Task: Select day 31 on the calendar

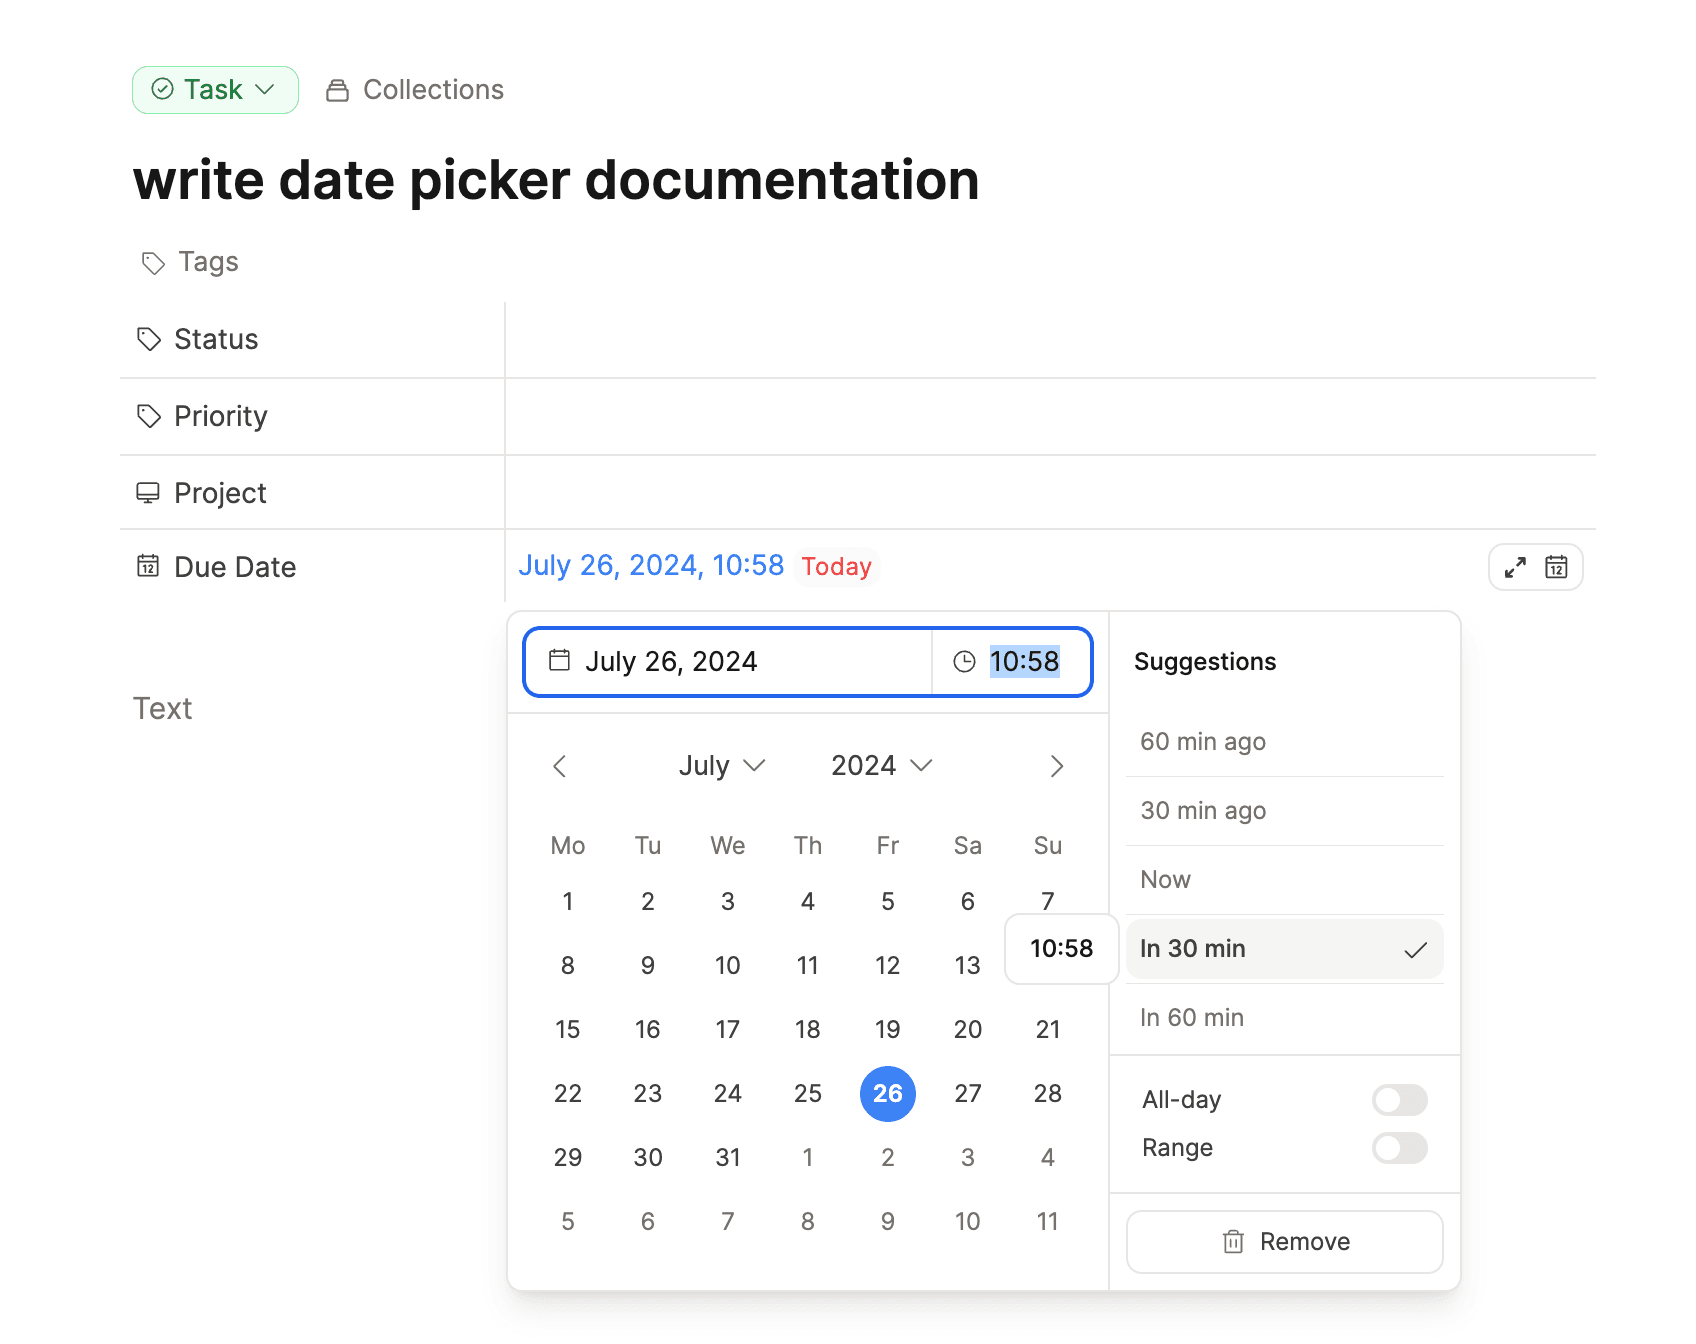Action: coord(727,1157)
